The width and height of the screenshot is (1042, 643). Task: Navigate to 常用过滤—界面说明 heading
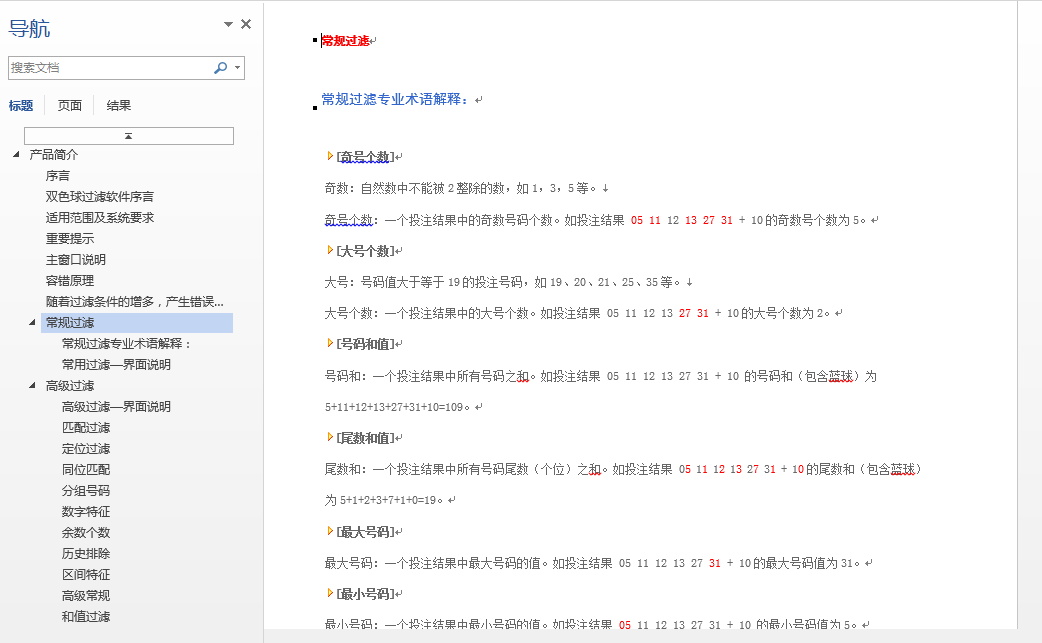(116, 365)
